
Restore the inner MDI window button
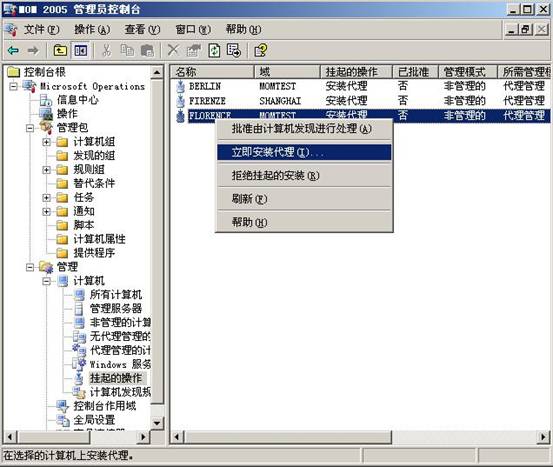526,30
